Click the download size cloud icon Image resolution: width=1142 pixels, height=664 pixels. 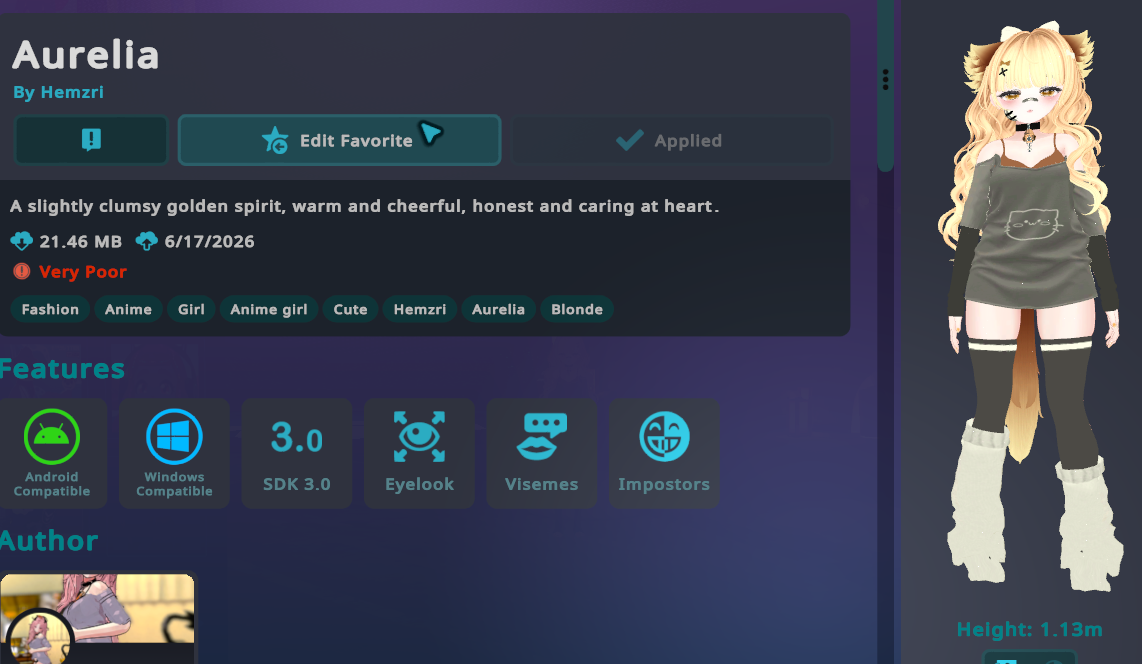coord(21,241)
